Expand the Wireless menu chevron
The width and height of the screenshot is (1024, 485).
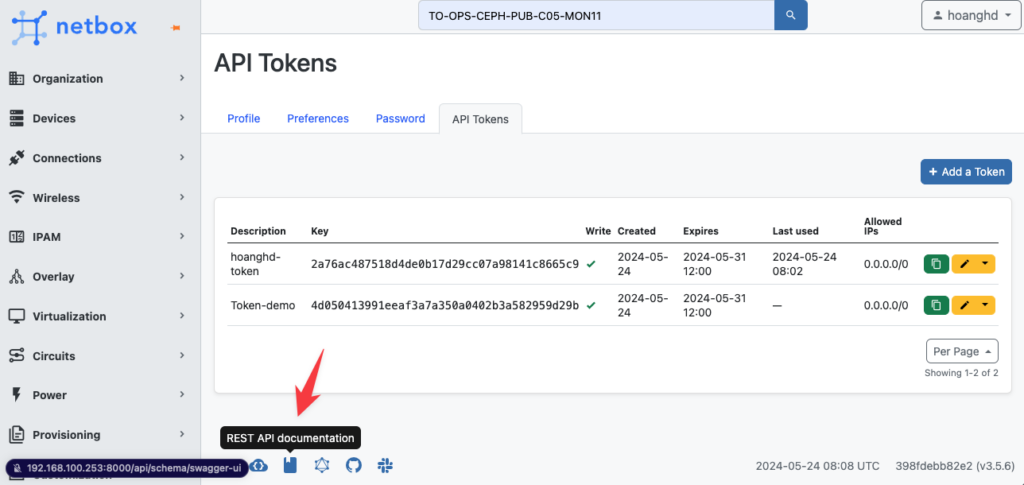(182, 197)
